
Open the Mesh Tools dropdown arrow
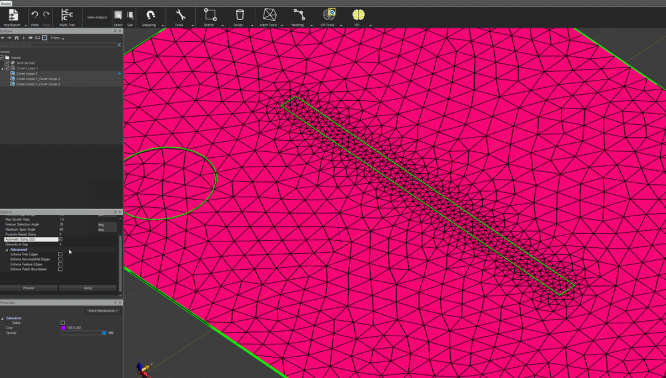(x=282, y=25)
